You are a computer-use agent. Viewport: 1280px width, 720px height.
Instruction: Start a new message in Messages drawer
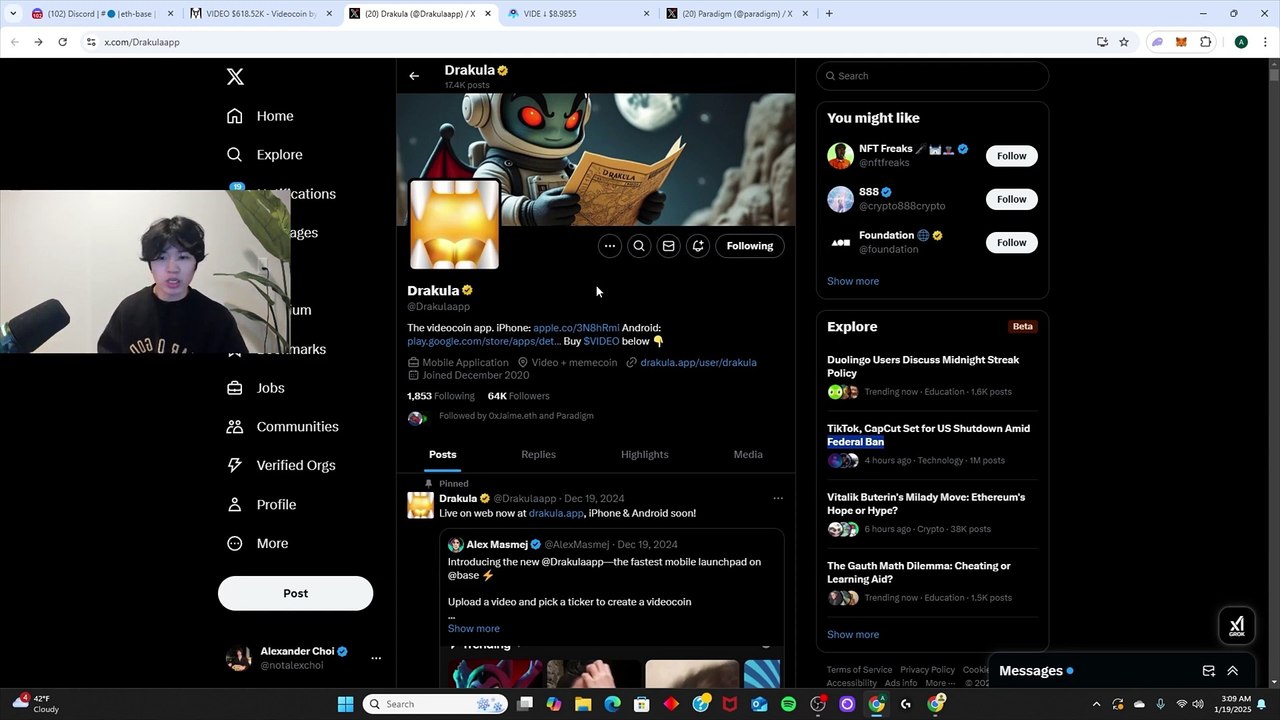coord(1208,671)
